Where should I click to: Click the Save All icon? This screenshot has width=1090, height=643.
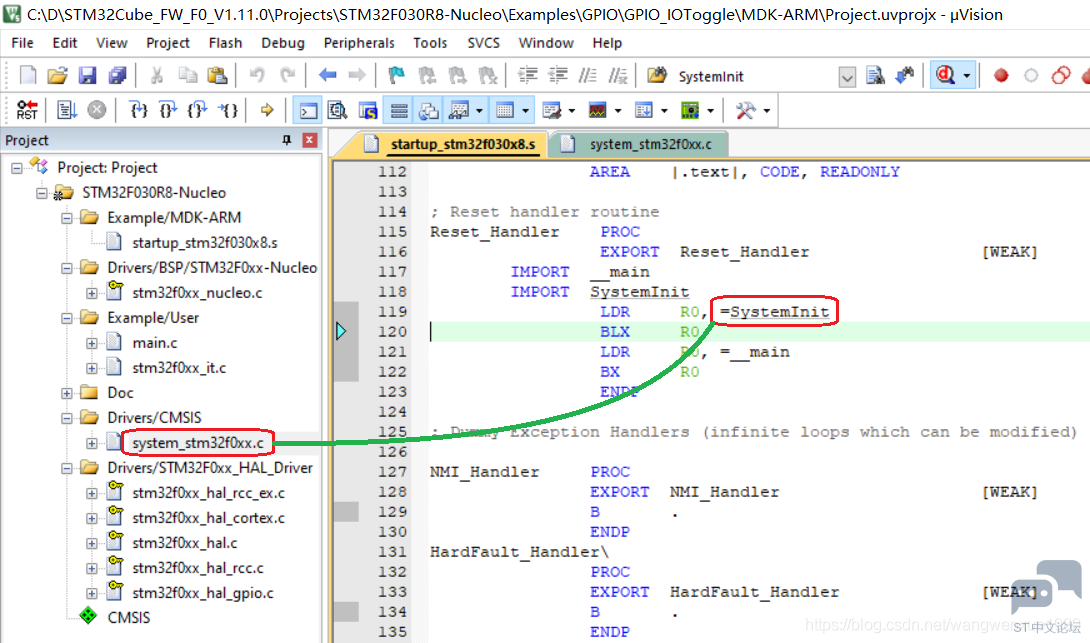[x=117, y=75]
